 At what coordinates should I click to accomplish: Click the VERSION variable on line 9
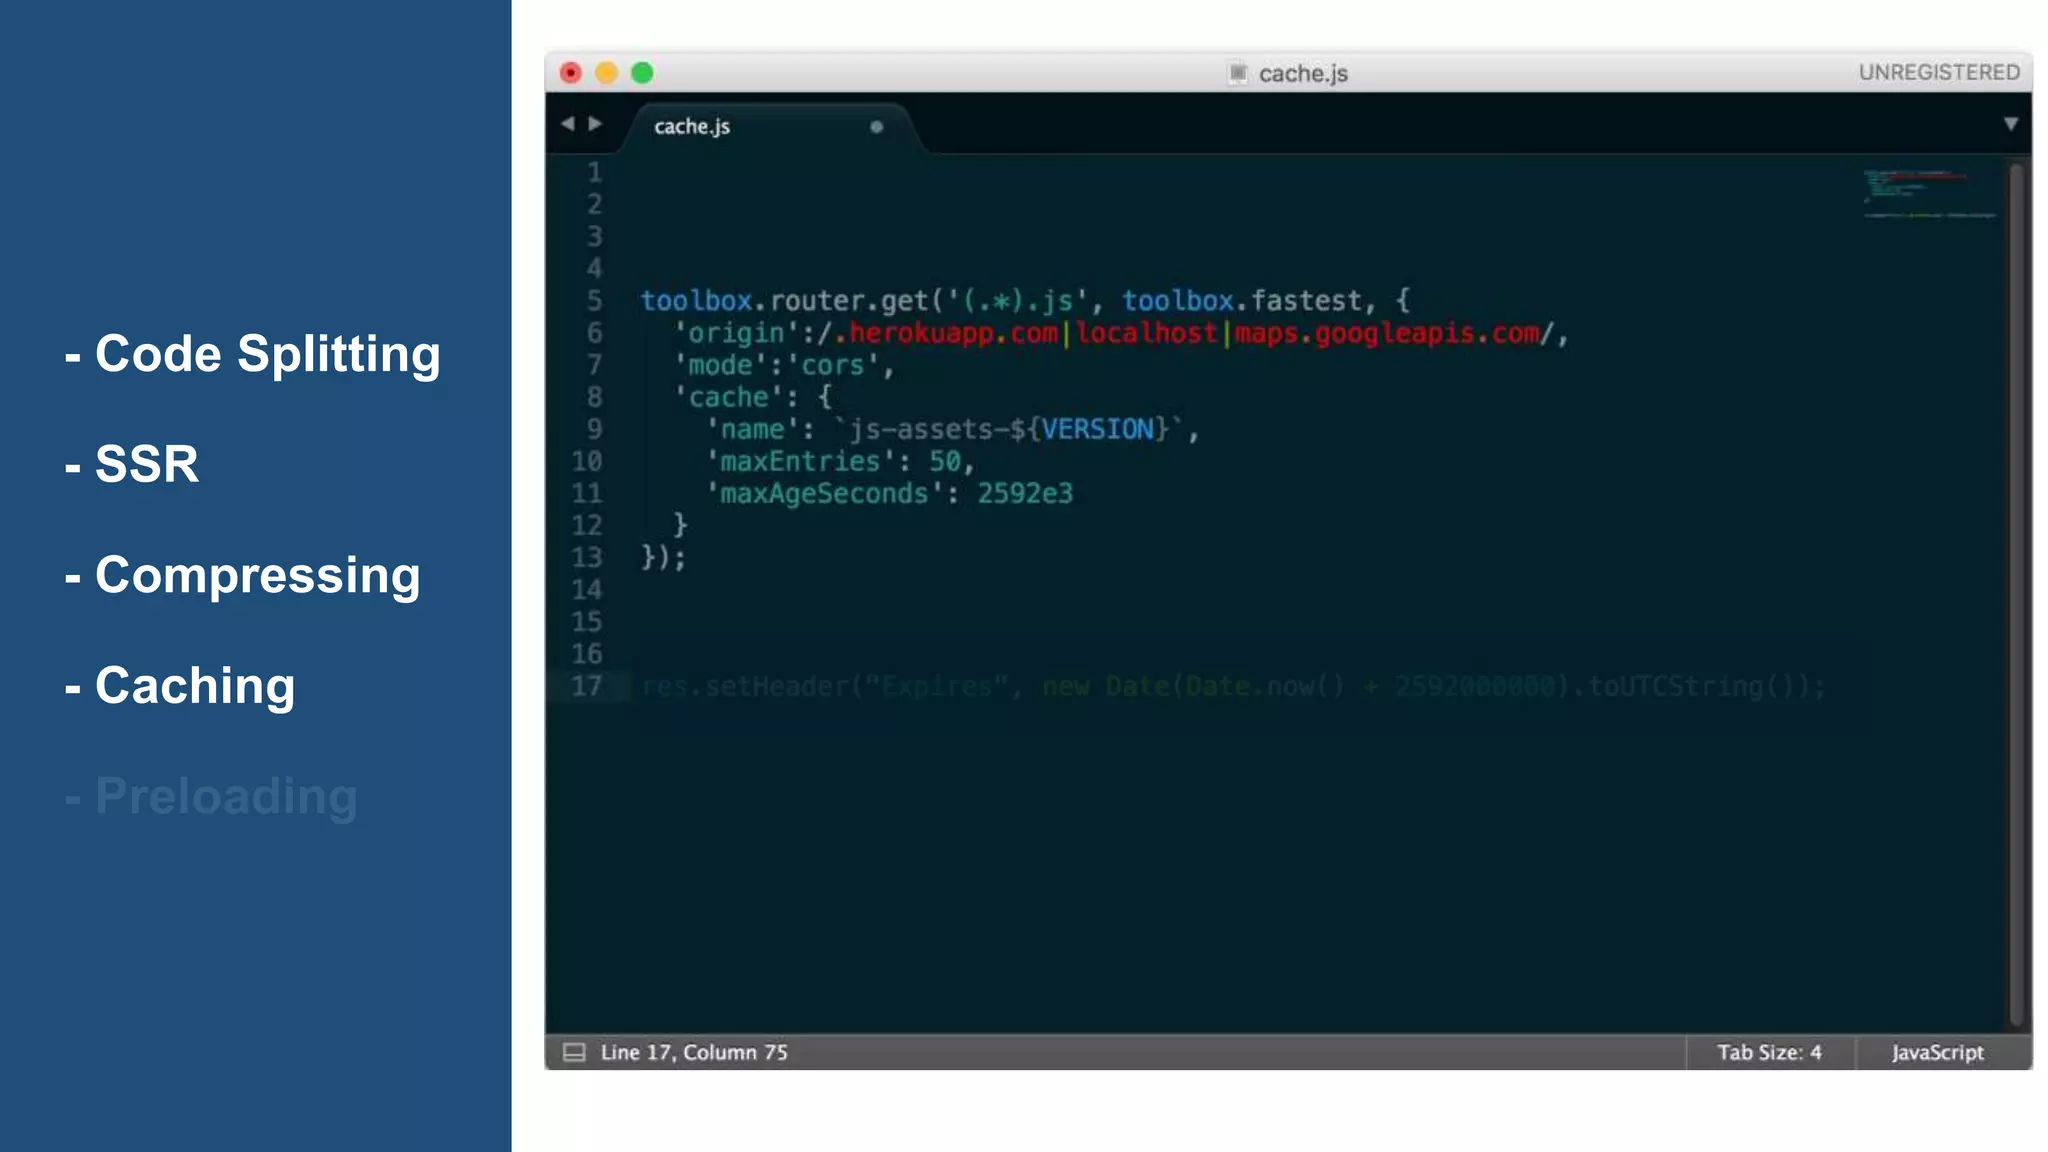pos(1097,429)
